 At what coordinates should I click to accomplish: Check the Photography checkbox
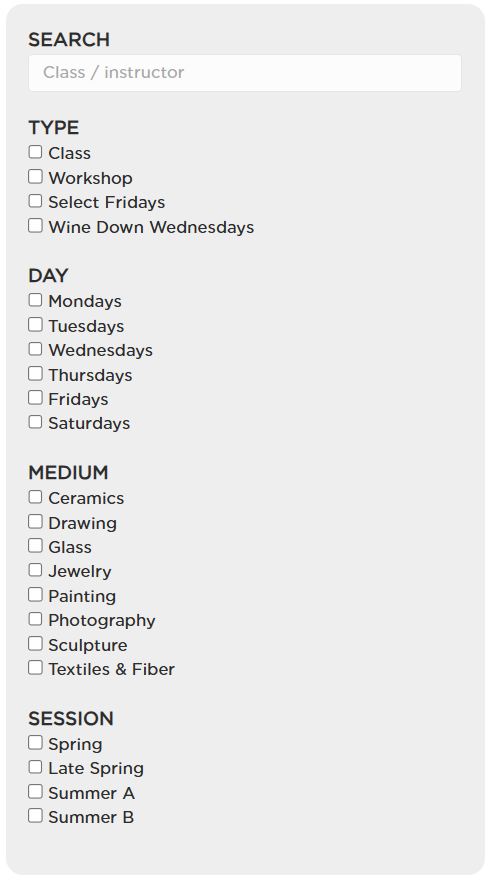[x=35, y=619]
